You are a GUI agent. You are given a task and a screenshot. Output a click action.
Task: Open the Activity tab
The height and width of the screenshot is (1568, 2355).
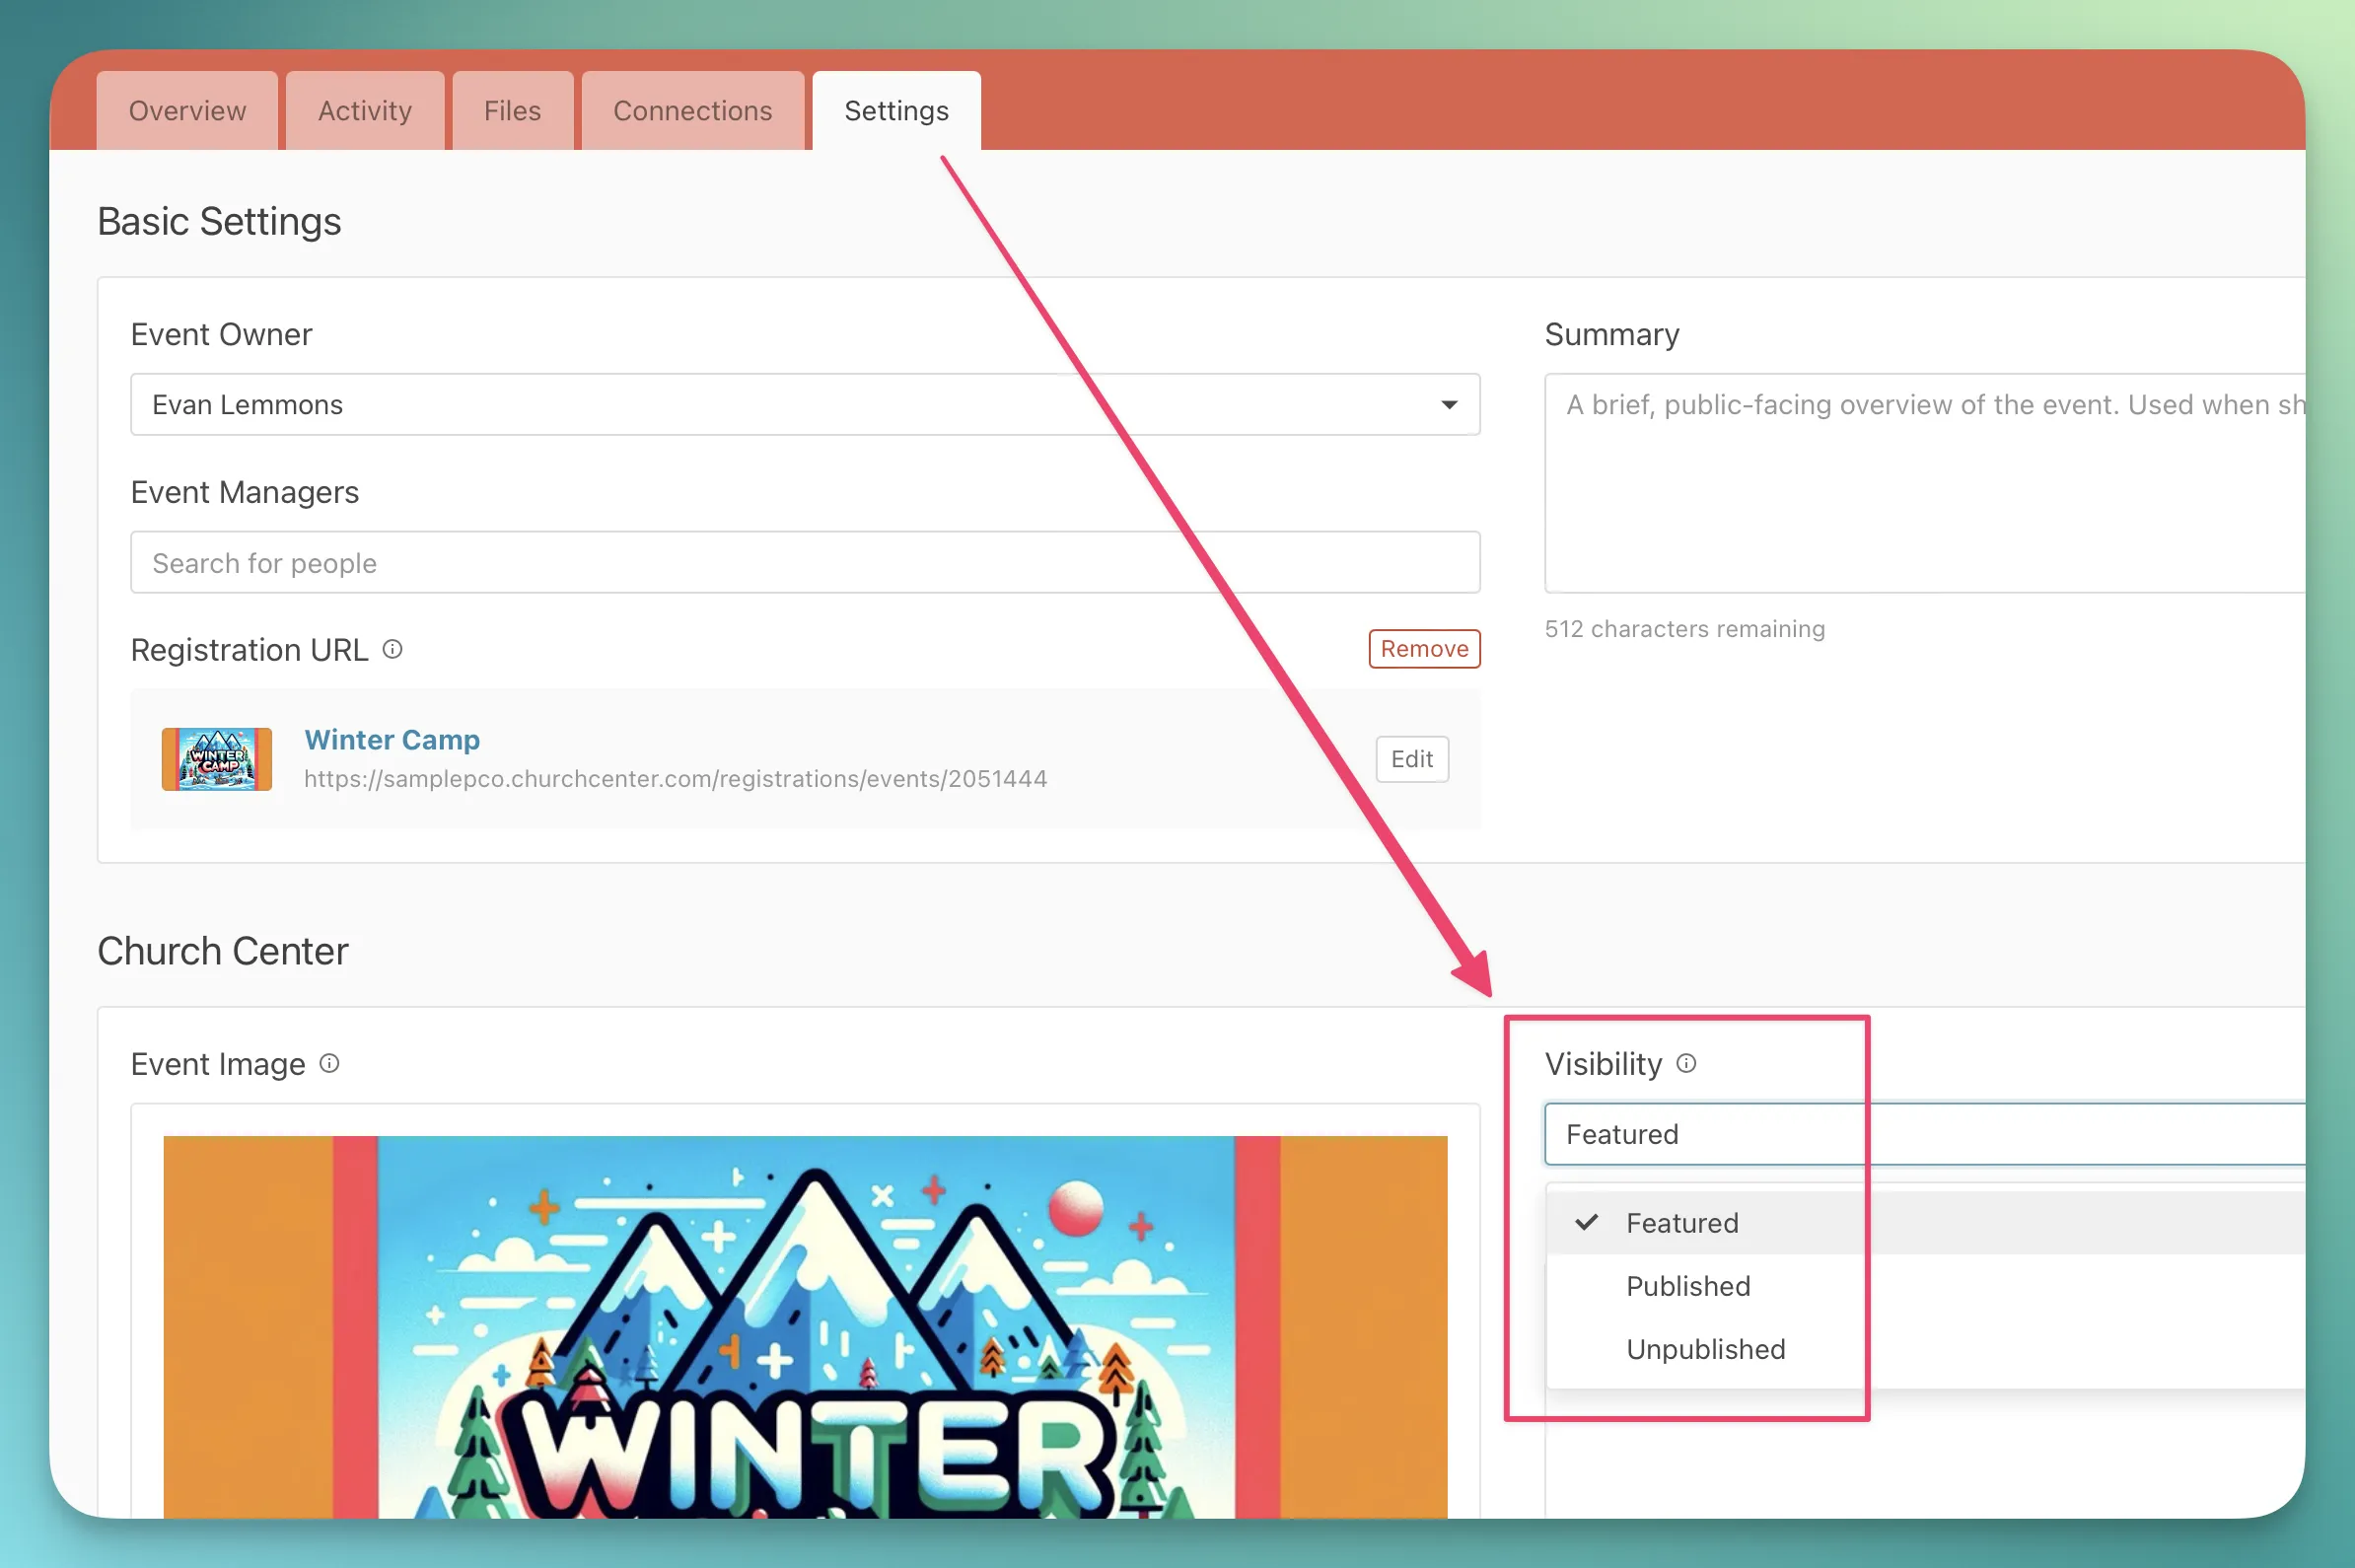[x=365, y=110]
